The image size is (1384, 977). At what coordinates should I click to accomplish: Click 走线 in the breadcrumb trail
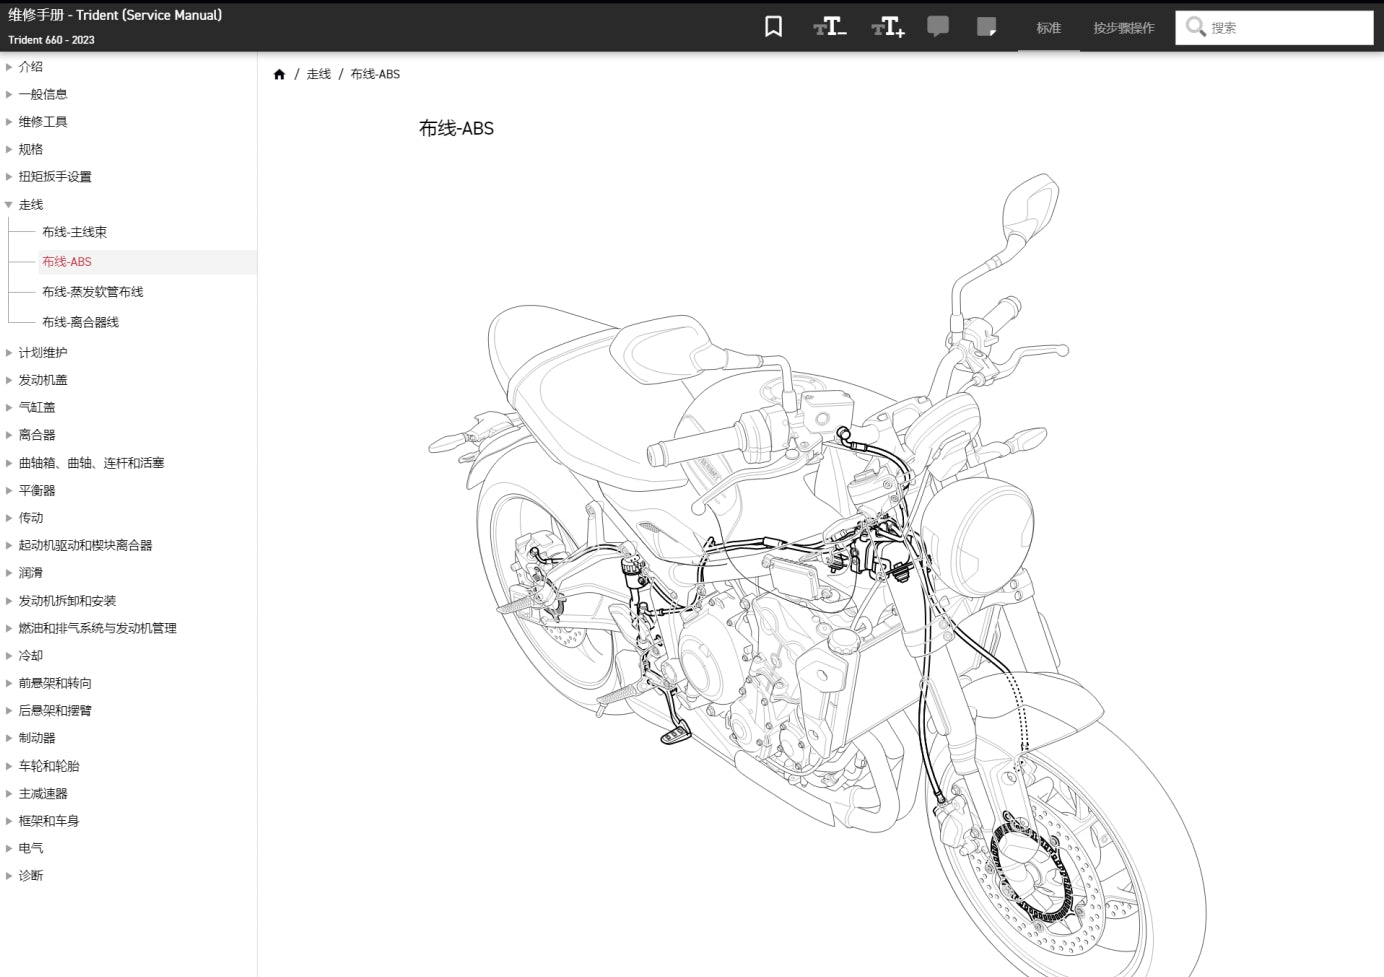(x=318, y=73)
